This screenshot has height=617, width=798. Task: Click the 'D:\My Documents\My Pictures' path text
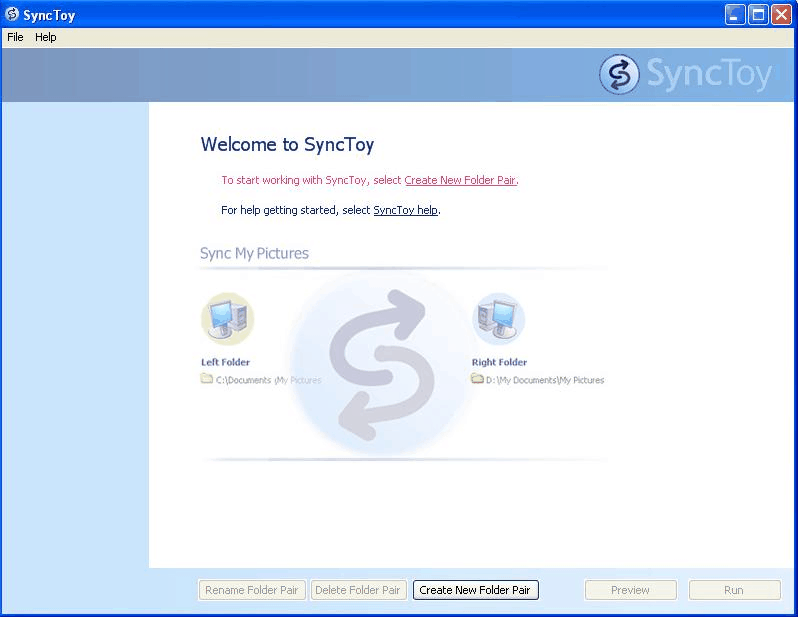coord(545,380)
